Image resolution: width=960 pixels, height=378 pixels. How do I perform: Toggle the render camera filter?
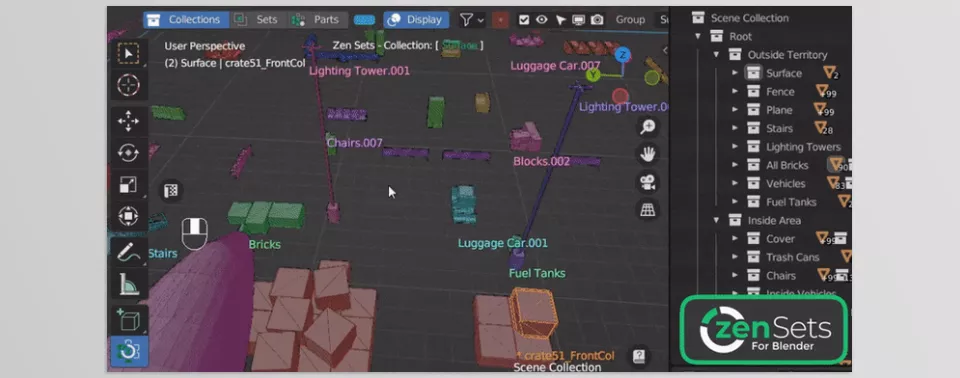click(597, 20)
